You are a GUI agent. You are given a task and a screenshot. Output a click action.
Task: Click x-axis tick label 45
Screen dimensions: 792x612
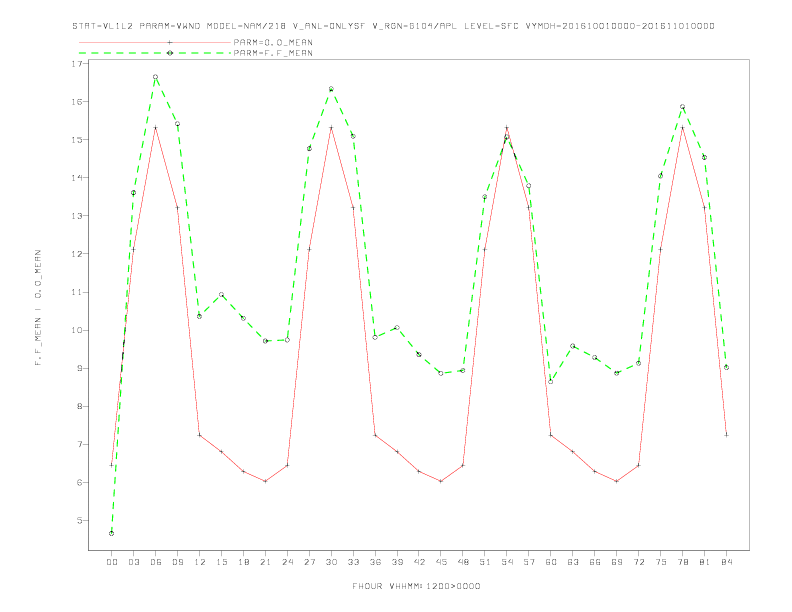tap(441, 562)
